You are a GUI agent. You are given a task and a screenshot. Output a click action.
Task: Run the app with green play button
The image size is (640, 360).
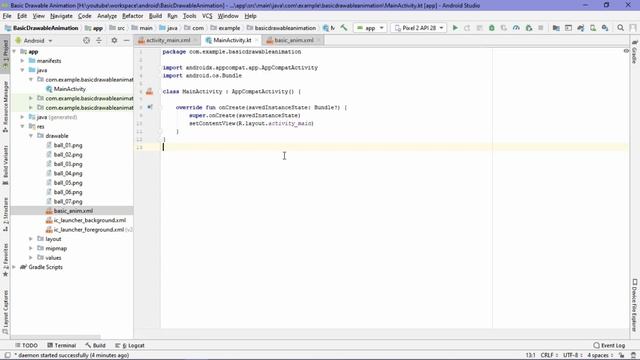click(455, 28)
